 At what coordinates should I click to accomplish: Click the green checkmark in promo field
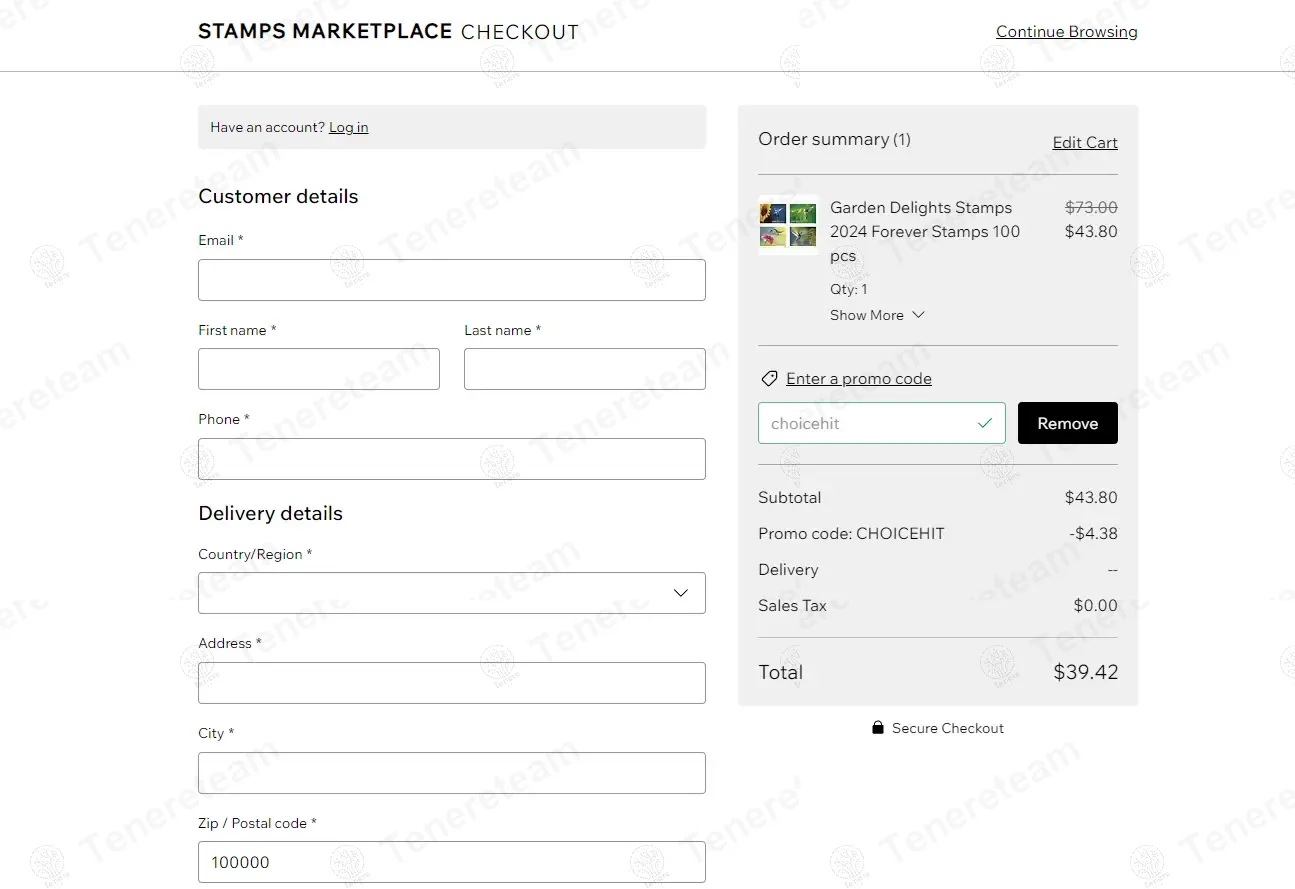(x=985, y=423)
